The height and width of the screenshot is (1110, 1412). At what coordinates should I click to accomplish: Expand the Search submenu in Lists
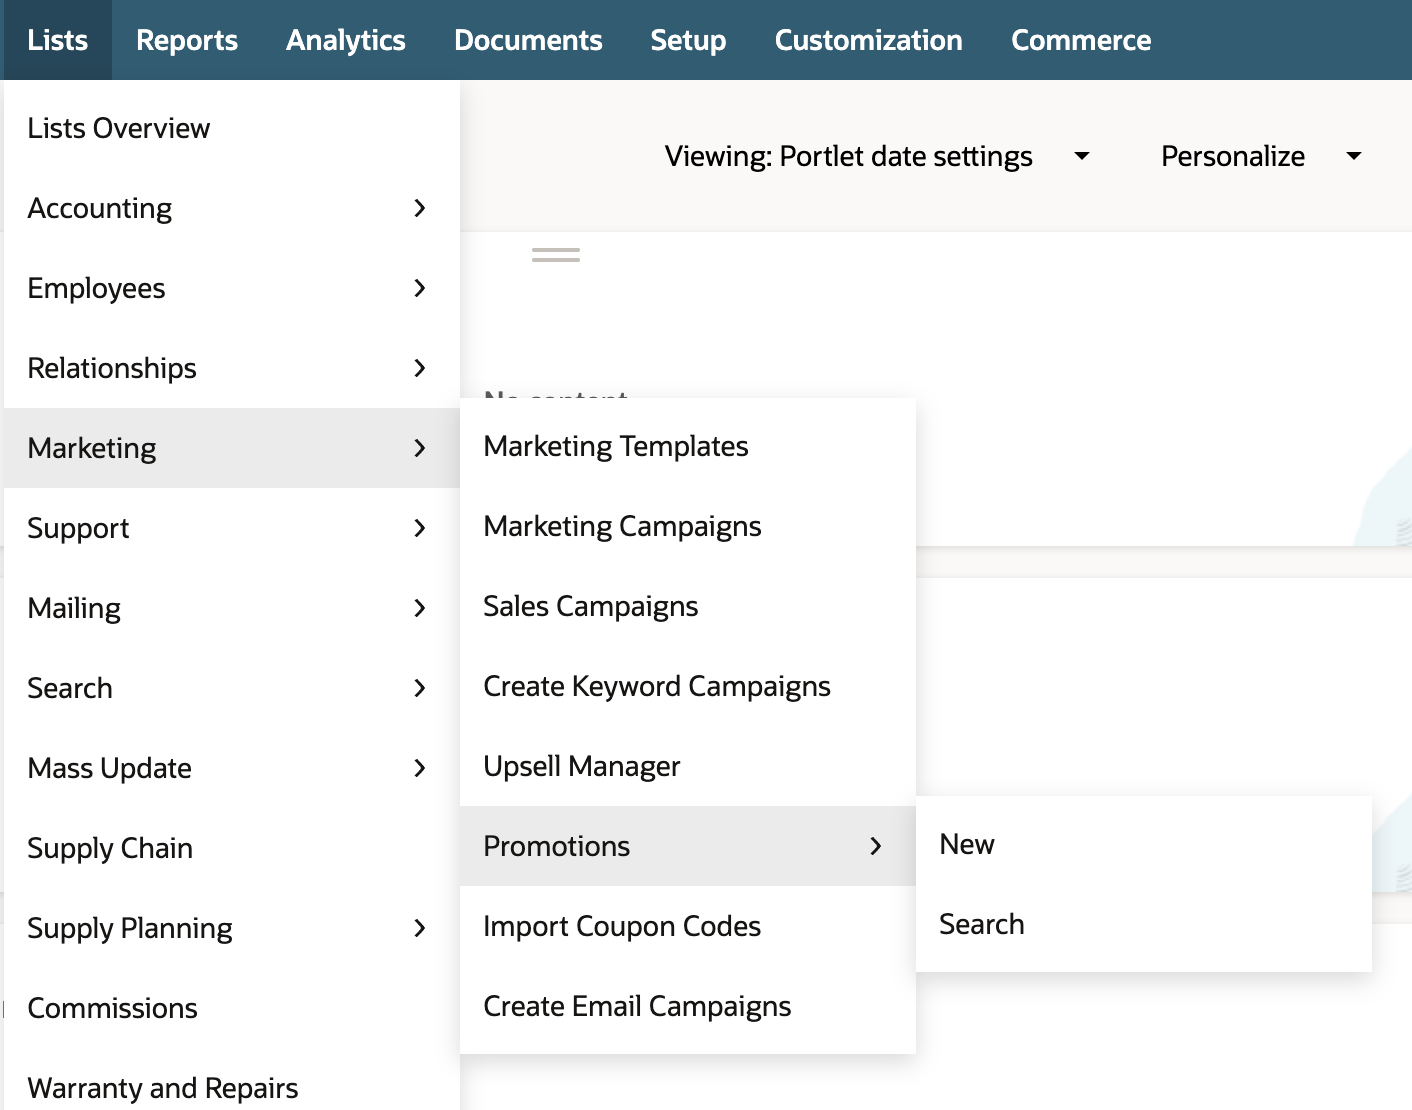click(232, 688)
